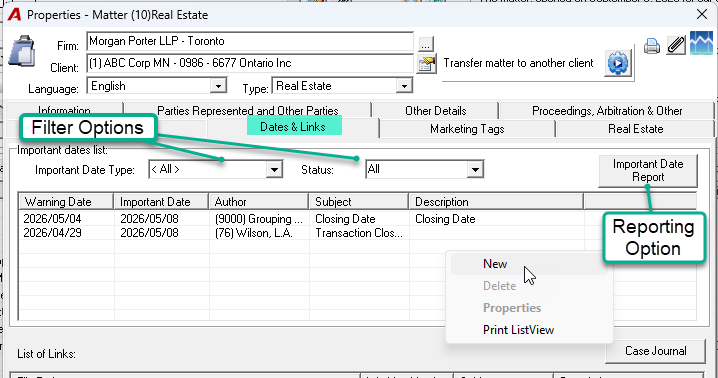The width and height of the screenshot is (718, 378).
Task: Select the Dates & Links tab
Action: click(x=293, y=127)
